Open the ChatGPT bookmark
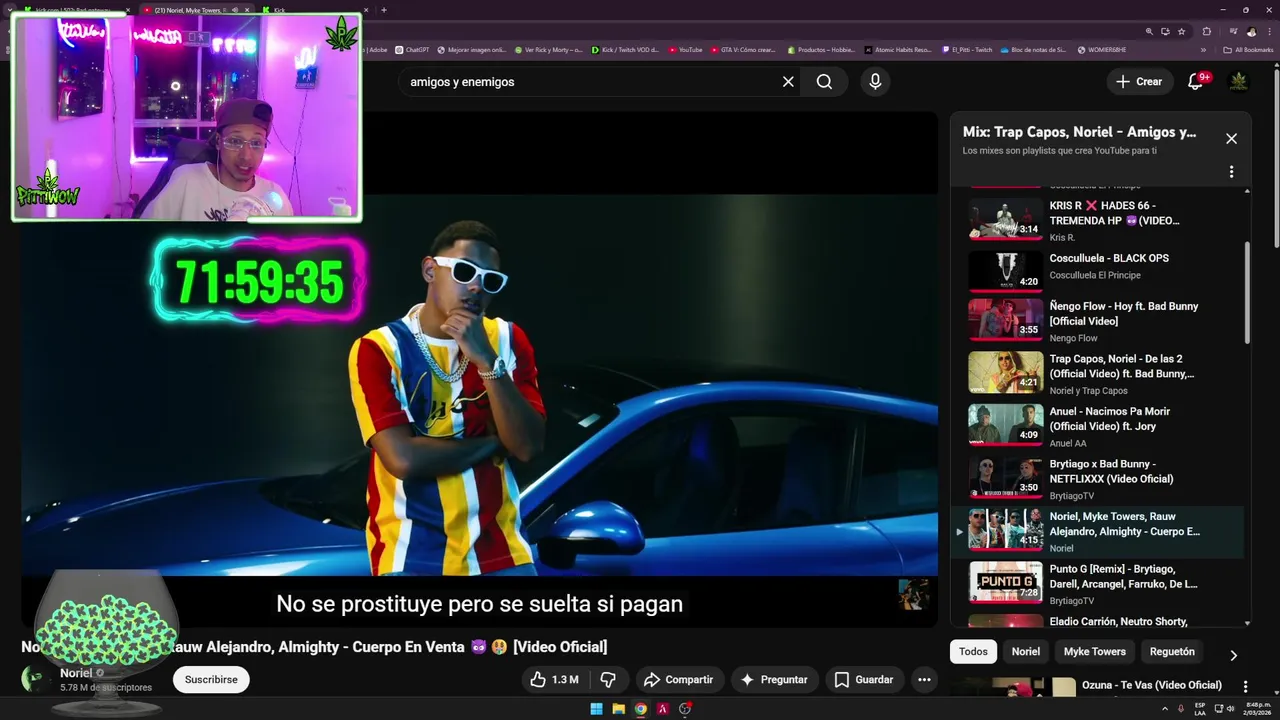Screen dimensions: 1280x720 coord(412,49)
